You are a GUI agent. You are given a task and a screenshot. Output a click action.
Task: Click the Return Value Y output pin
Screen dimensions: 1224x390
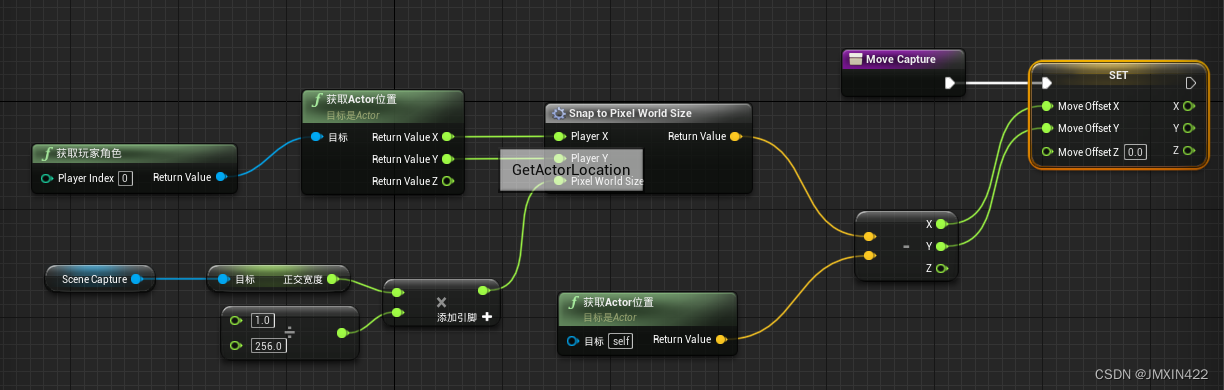pos(447,159)
